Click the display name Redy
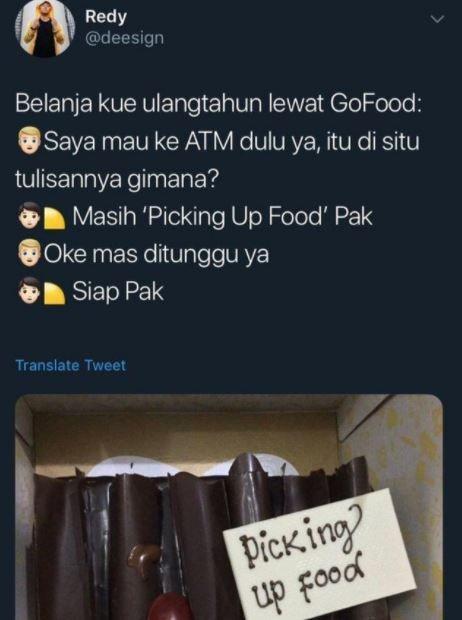This screenshot has width=462, height=620. pos(106,17)
